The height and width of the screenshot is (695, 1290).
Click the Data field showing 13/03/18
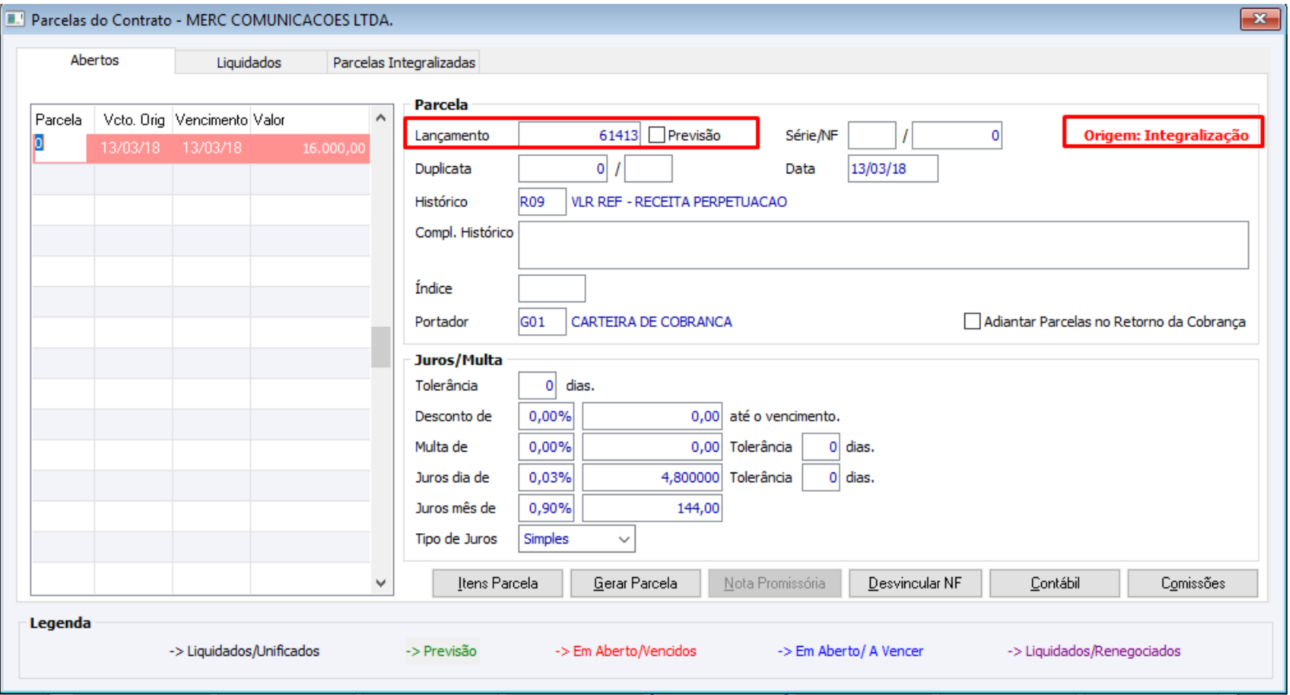point(892,169)
